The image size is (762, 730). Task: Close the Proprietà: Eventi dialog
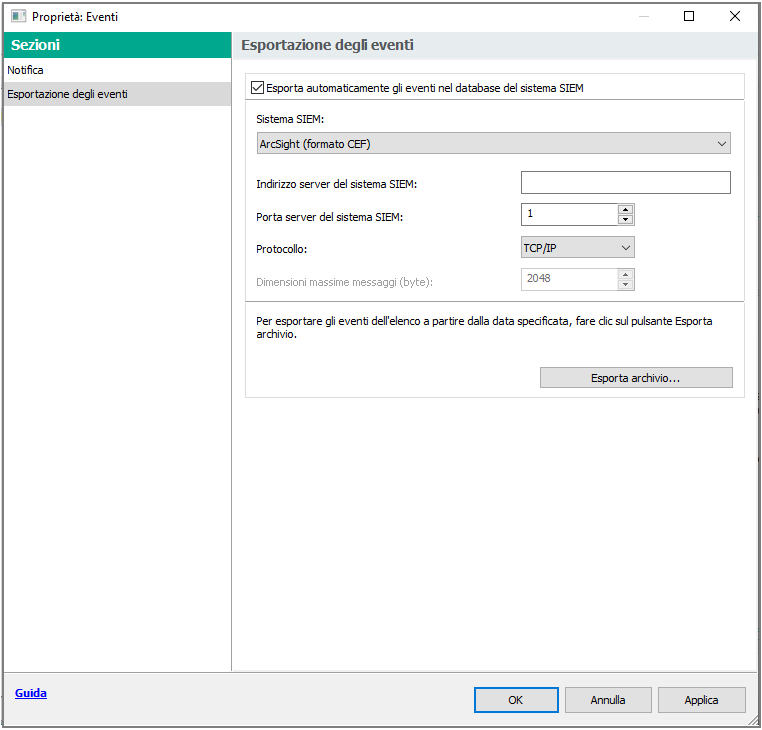tap(735, 17)
